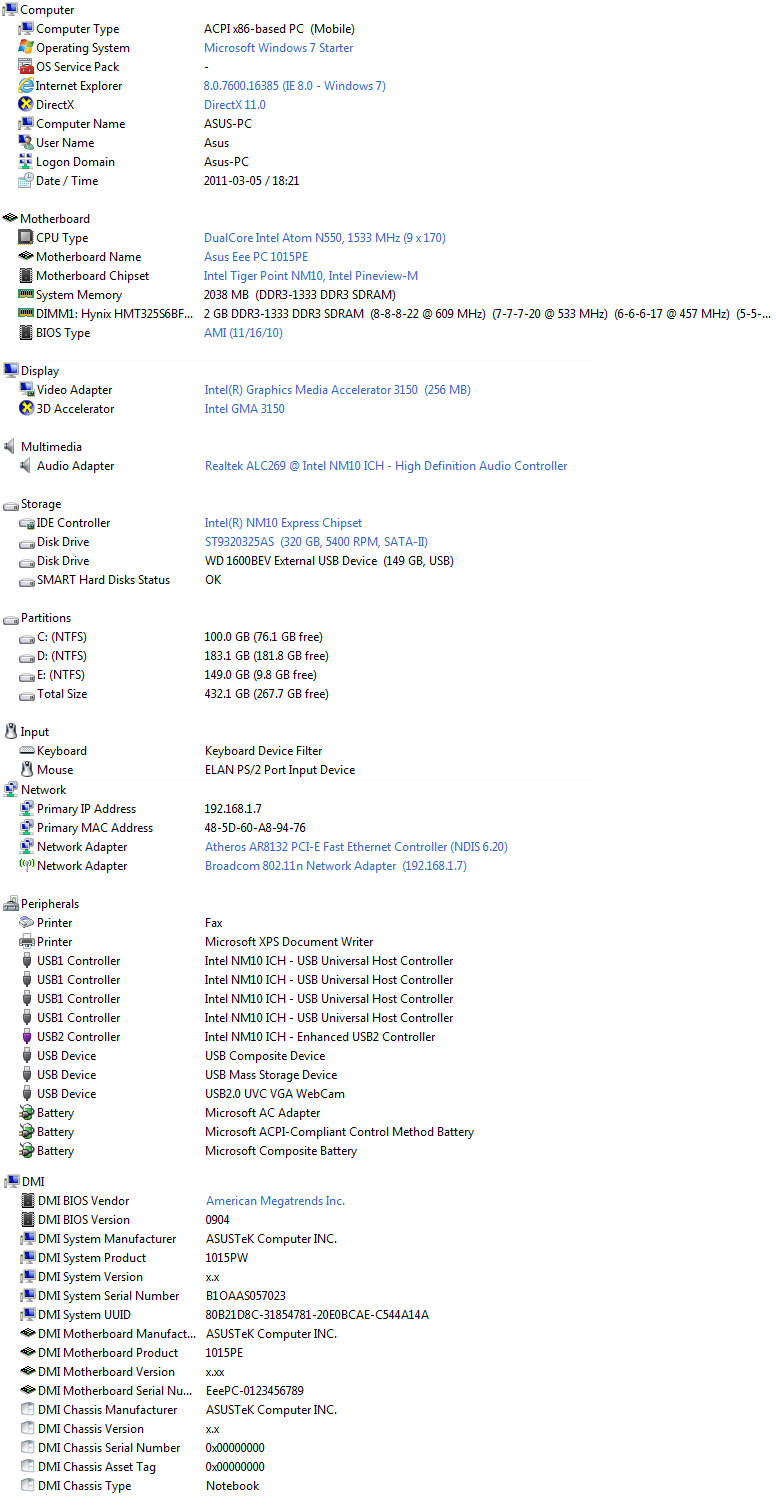The image size is (776, 1505).
Task: Open the Realtek ALC269 audio link
Action: [x=386, y=465]
